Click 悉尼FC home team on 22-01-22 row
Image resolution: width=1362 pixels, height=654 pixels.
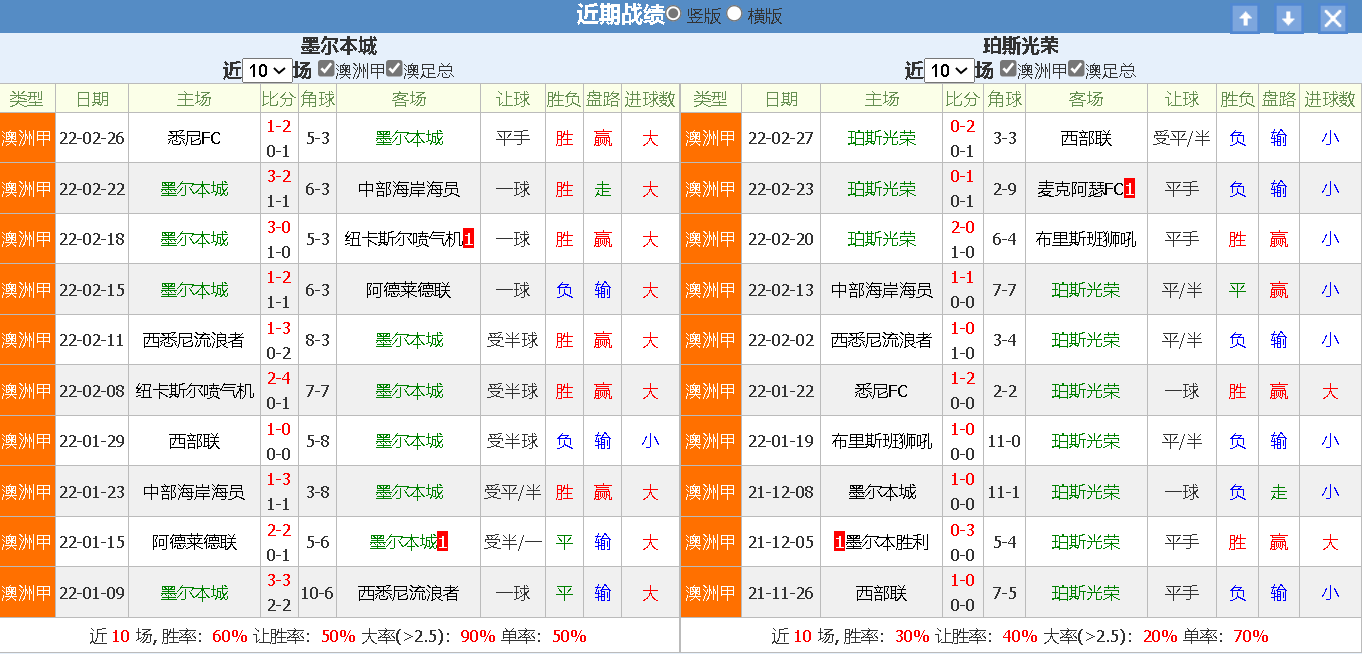click(x=882, y=391)
